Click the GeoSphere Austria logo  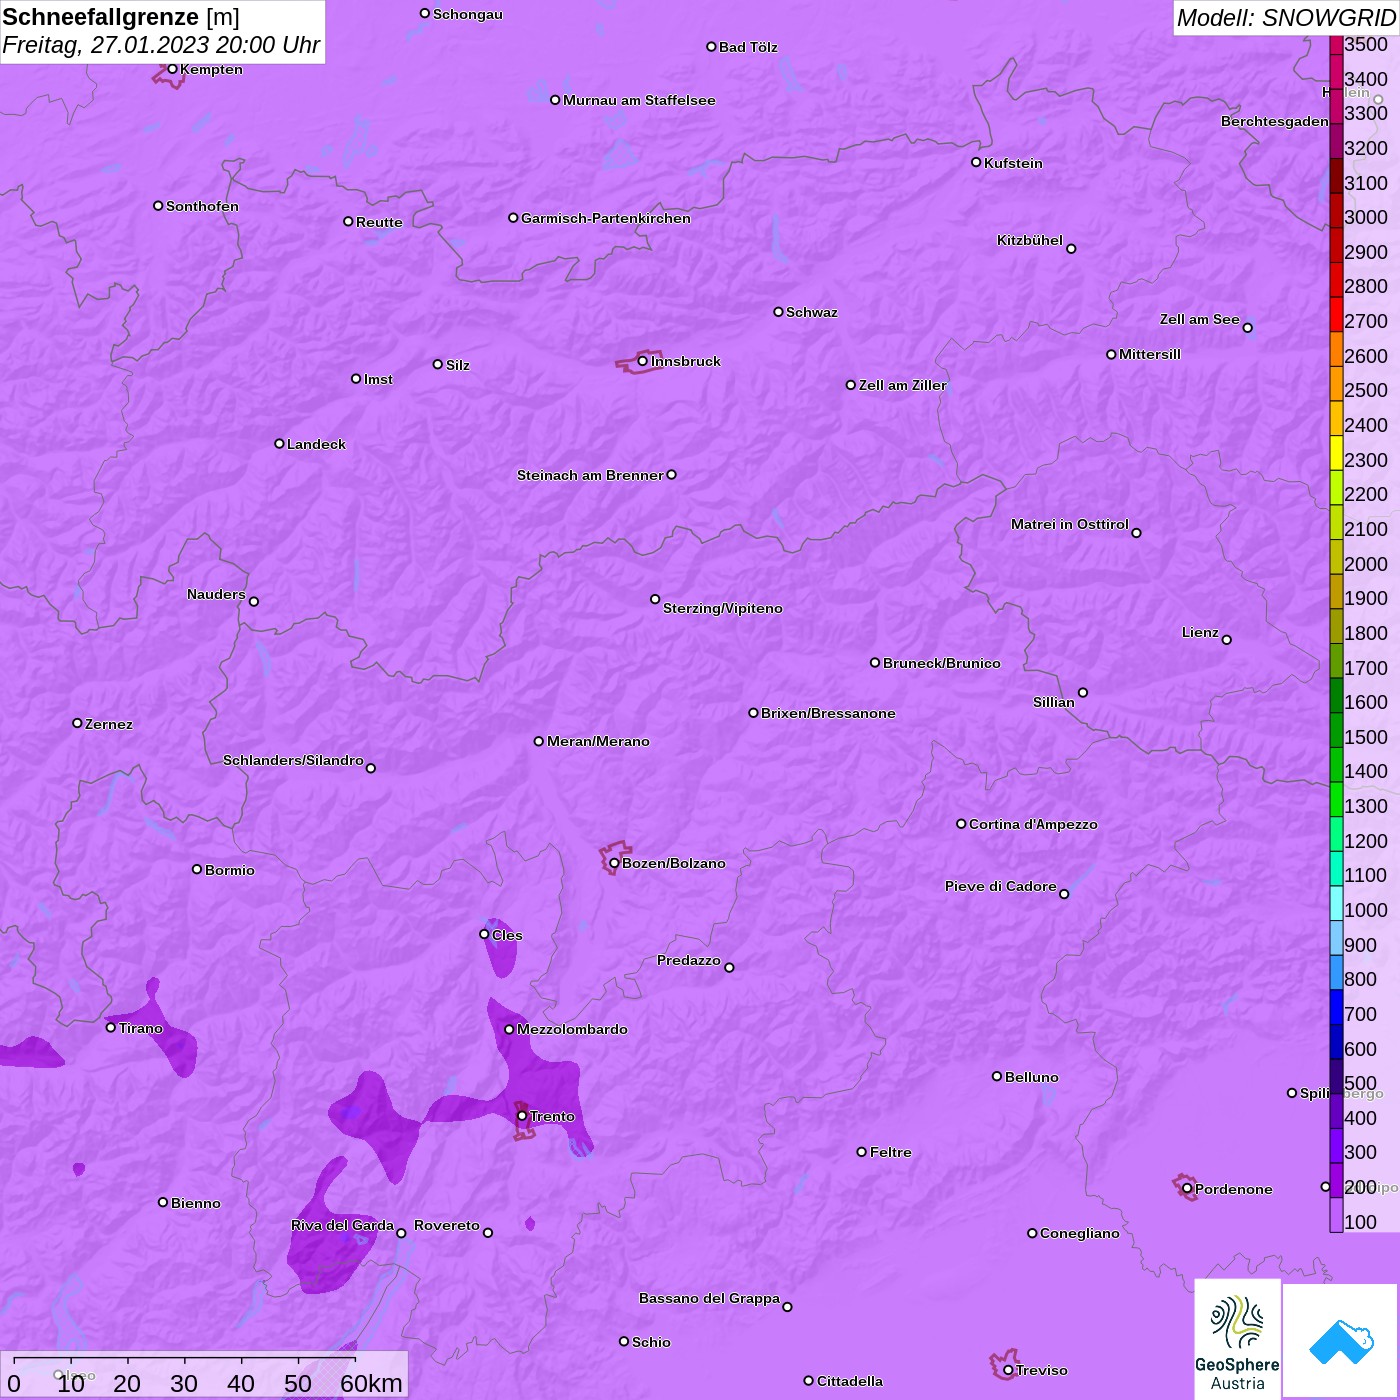pos(1237,1340)
